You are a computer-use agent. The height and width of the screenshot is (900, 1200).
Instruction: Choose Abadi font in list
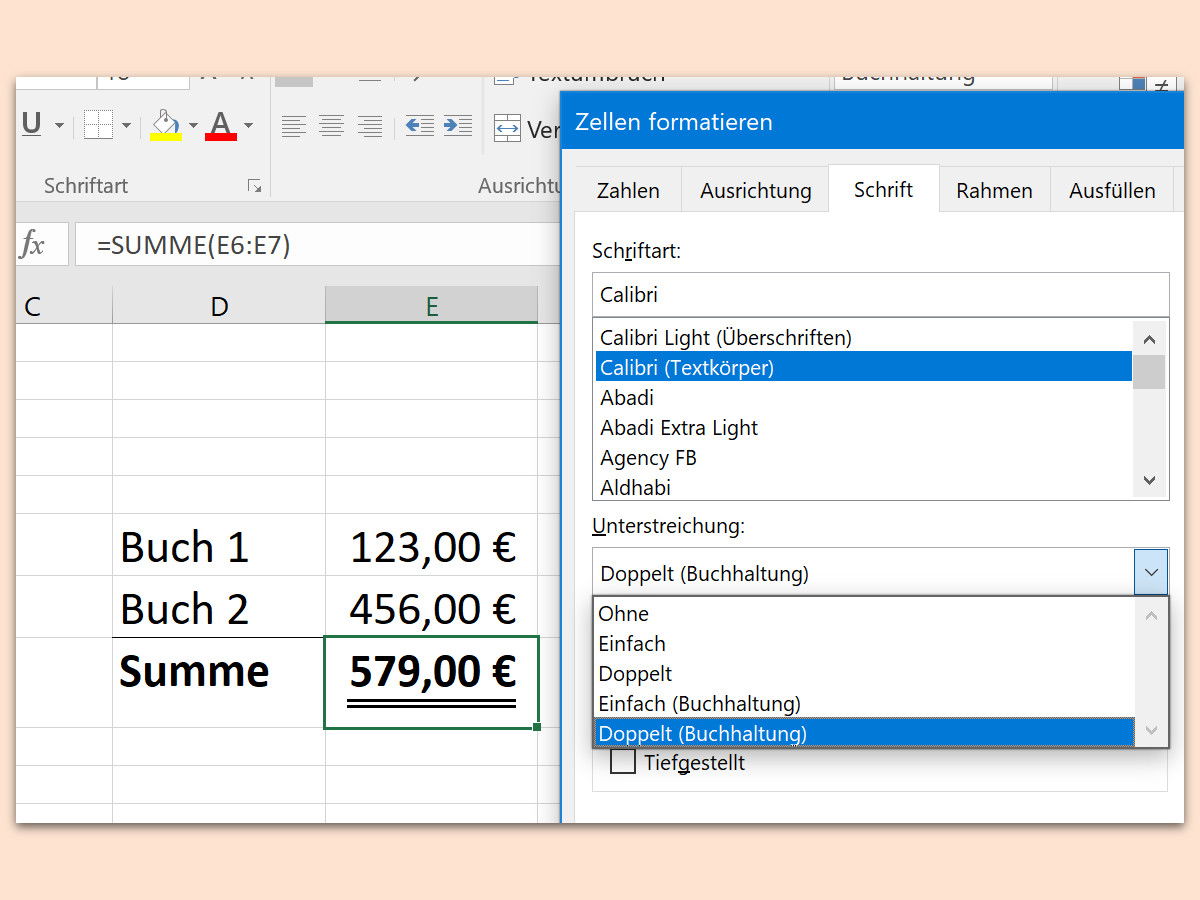click(x=864, y=397)
